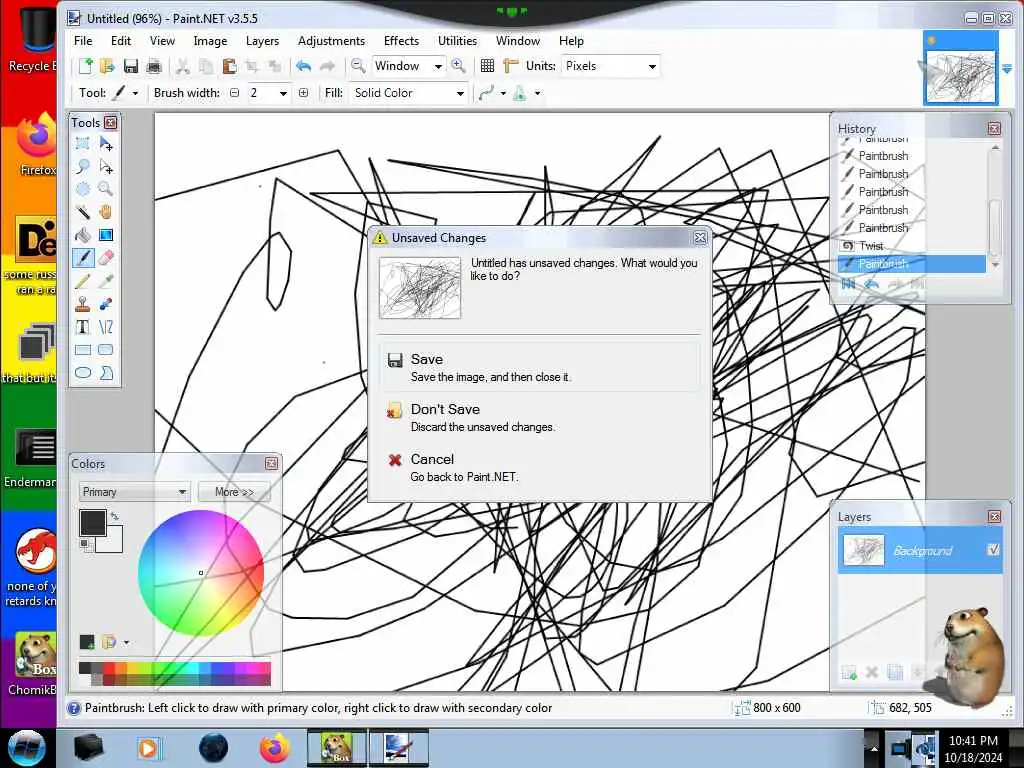Select the Gradient tool

(106, 235)
